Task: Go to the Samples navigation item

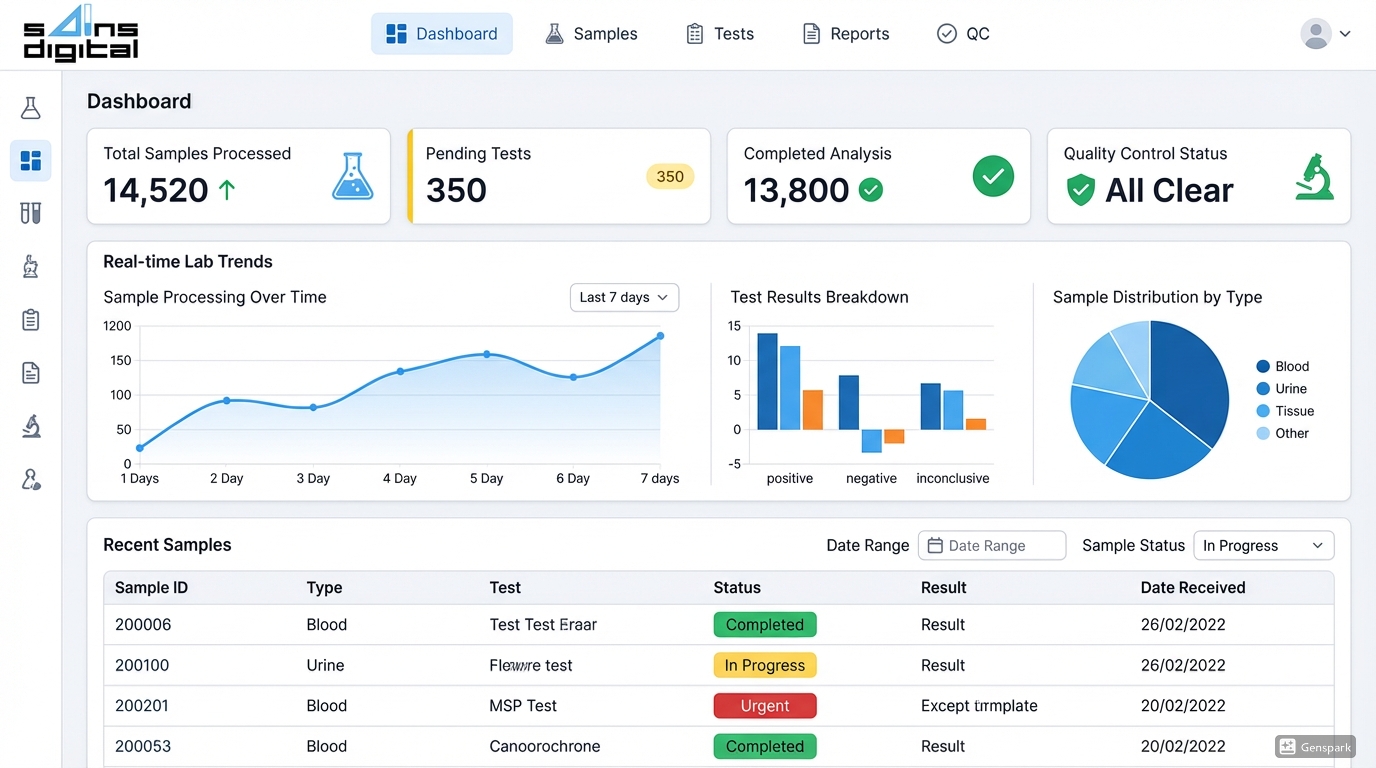Action: [591, 33]
